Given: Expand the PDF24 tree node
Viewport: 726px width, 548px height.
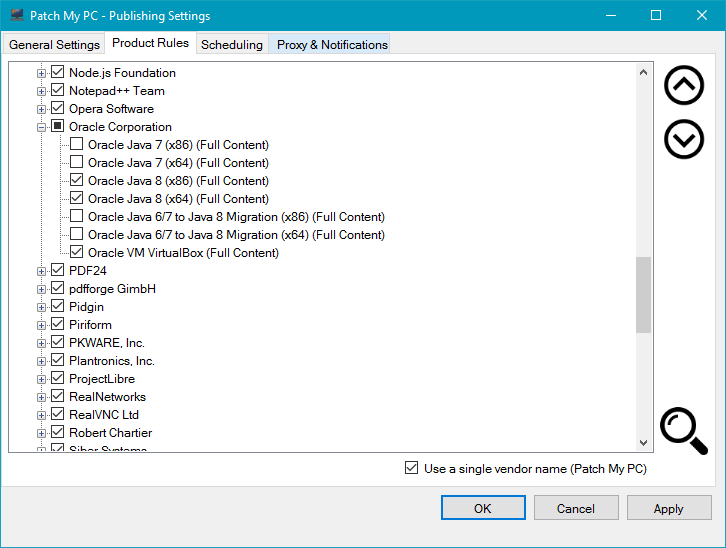Looking at the screenshot, I should point(41,271).
